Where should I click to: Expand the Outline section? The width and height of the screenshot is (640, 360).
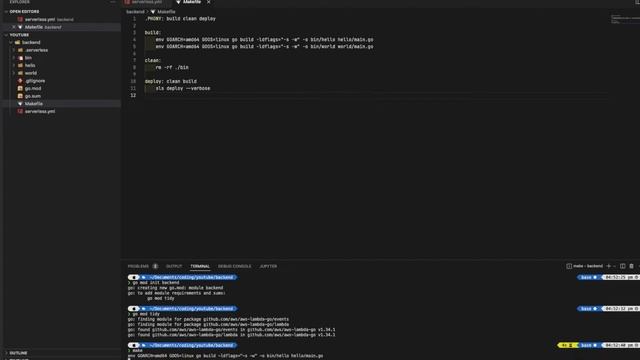pyautogui.click(x=18, y=353)
